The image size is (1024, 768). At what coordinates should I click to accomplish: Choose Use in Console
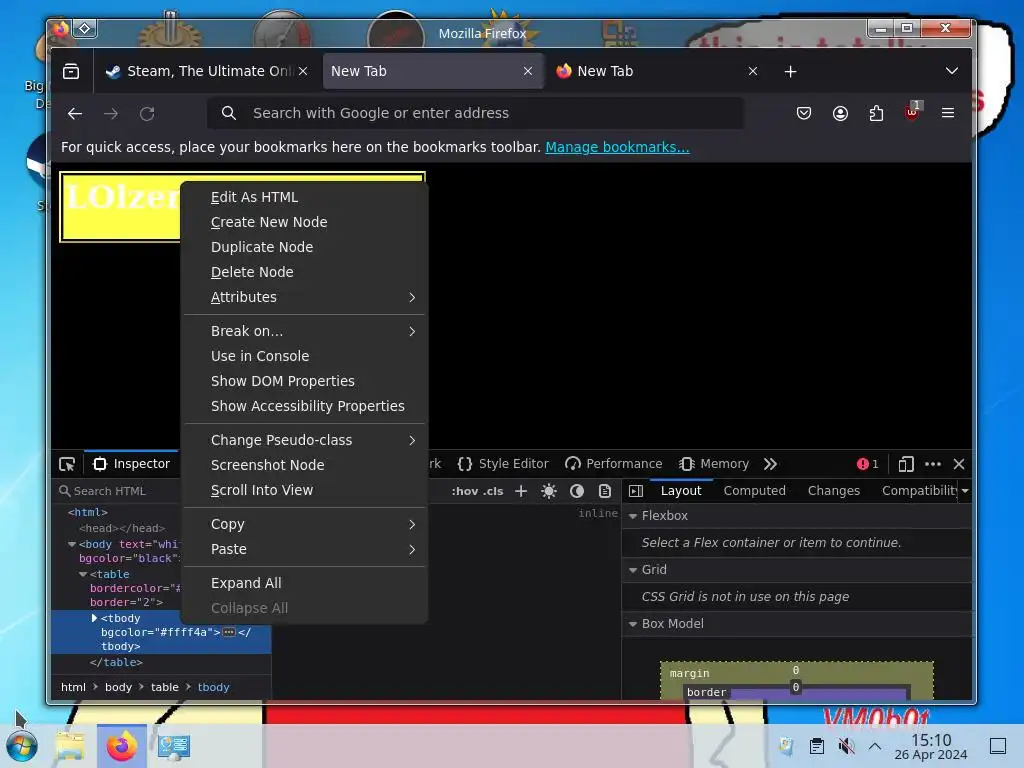point(305,356)
